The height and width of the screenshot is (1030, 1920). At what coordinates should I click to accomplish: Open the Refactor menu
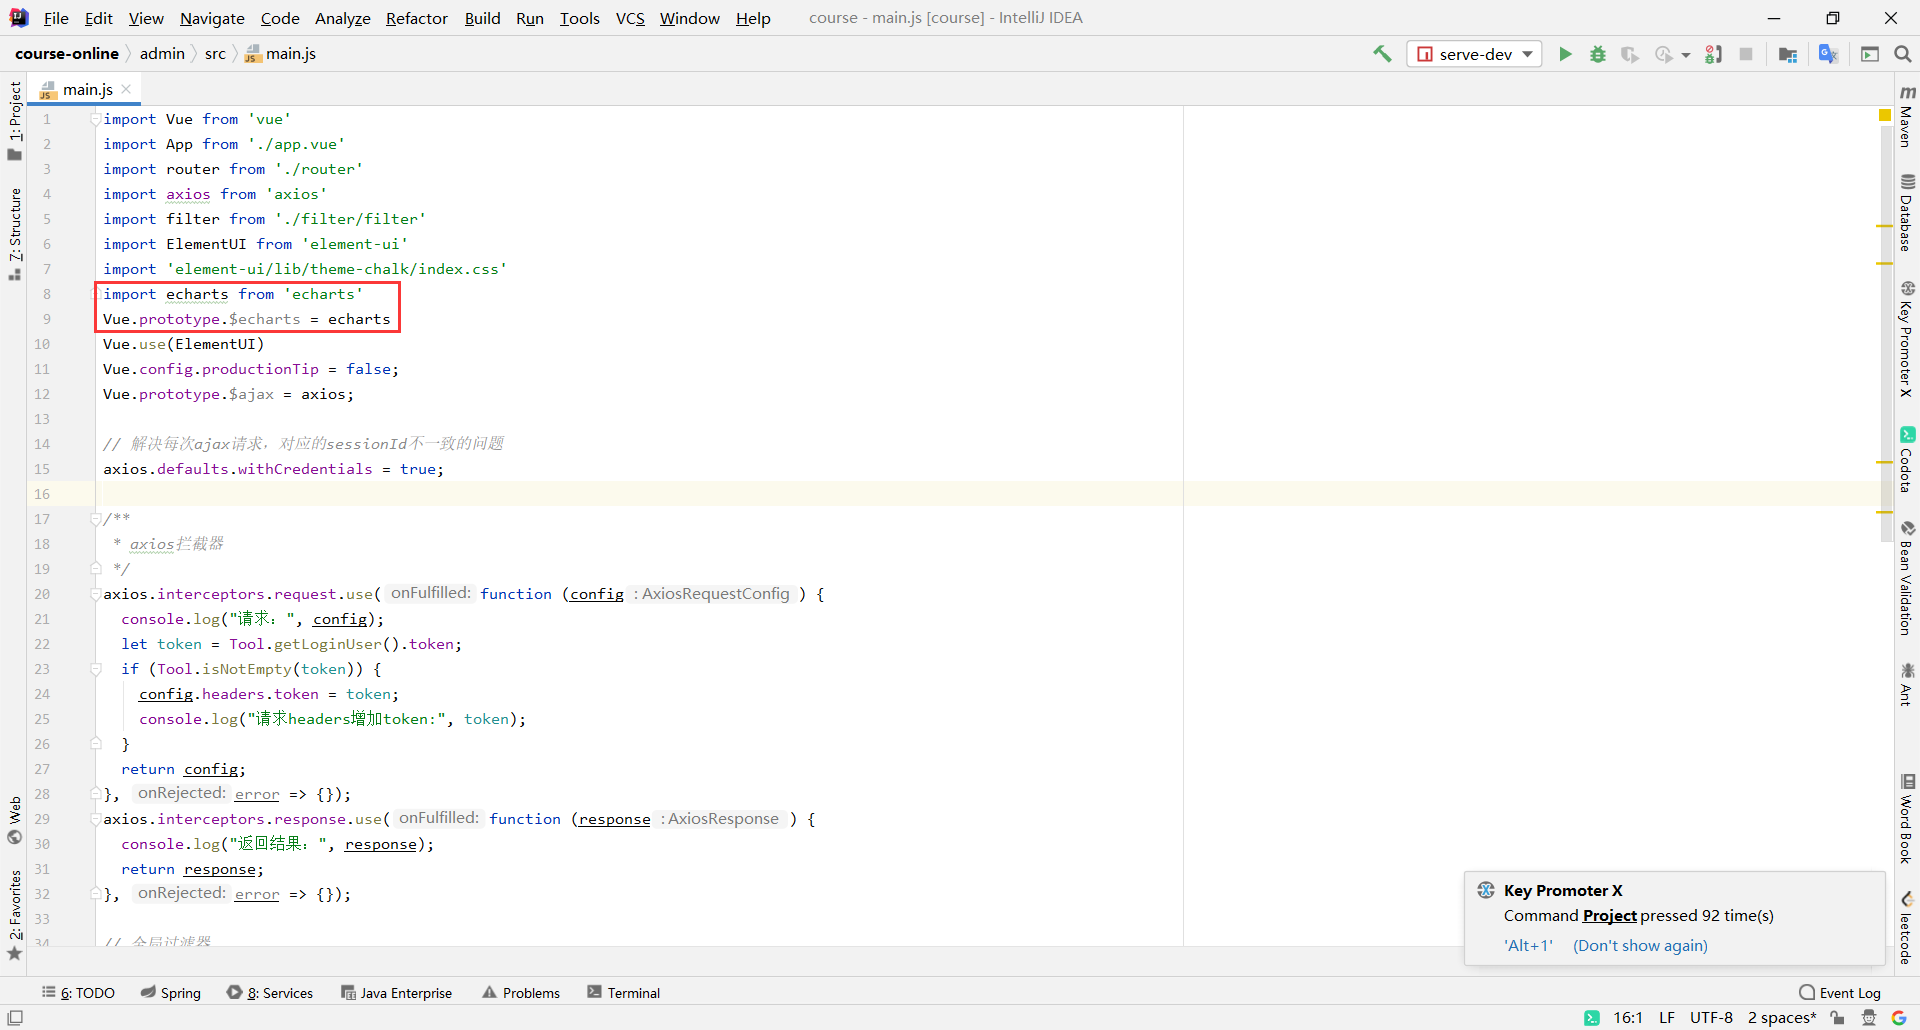point(416,18)
